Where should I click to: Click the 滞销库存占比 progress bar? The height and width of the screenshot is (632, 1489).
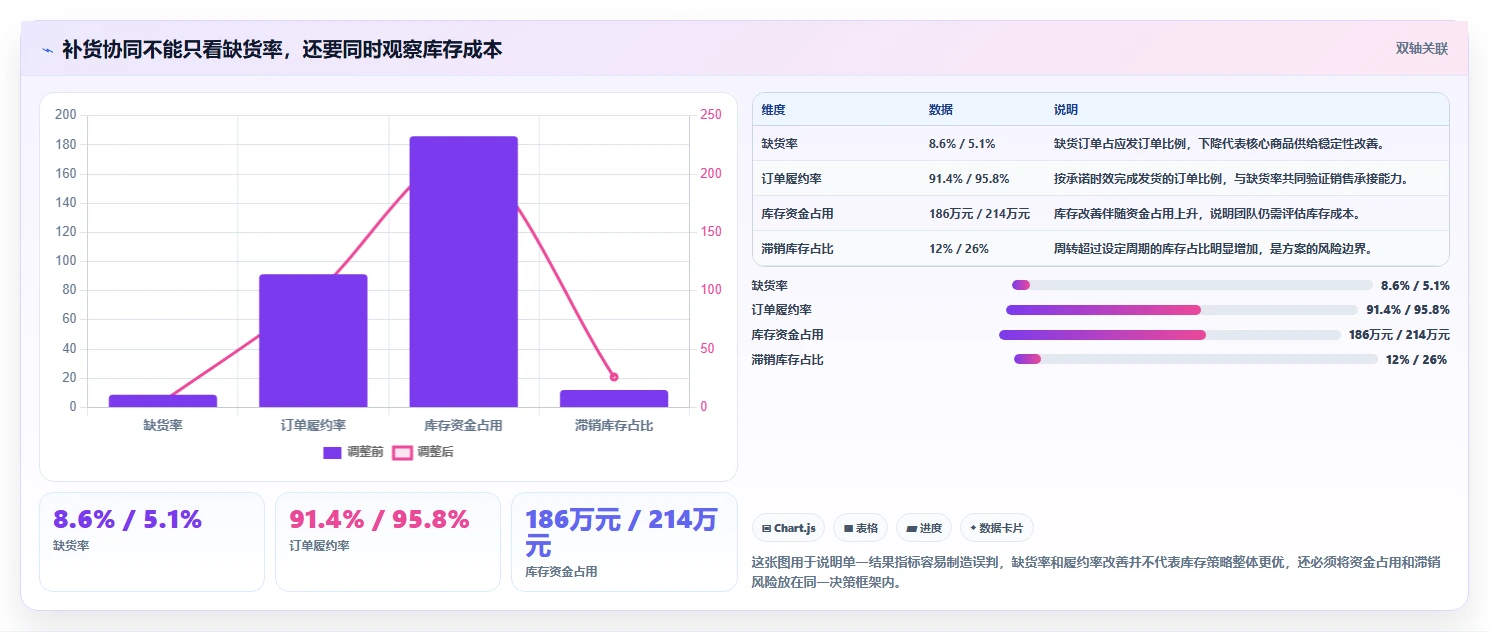click(x=1196, y=359)
